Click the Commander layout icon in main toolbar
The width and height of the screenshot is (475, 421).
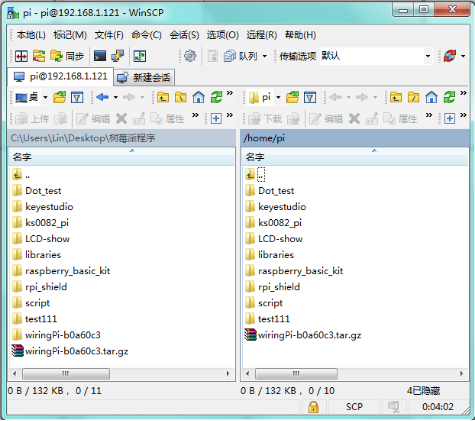[21, 56]
